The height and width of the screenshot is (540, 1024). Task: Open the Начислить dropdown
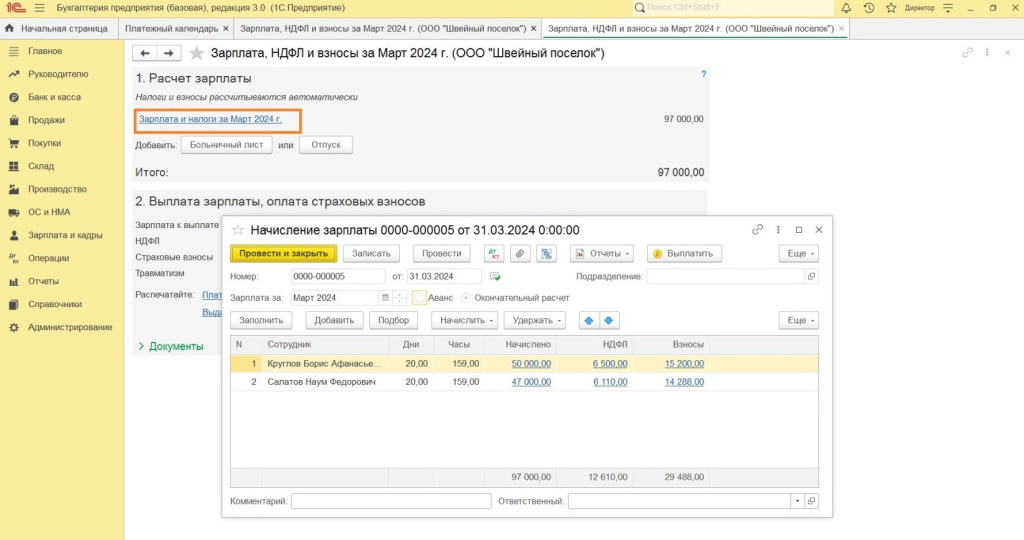464,320
